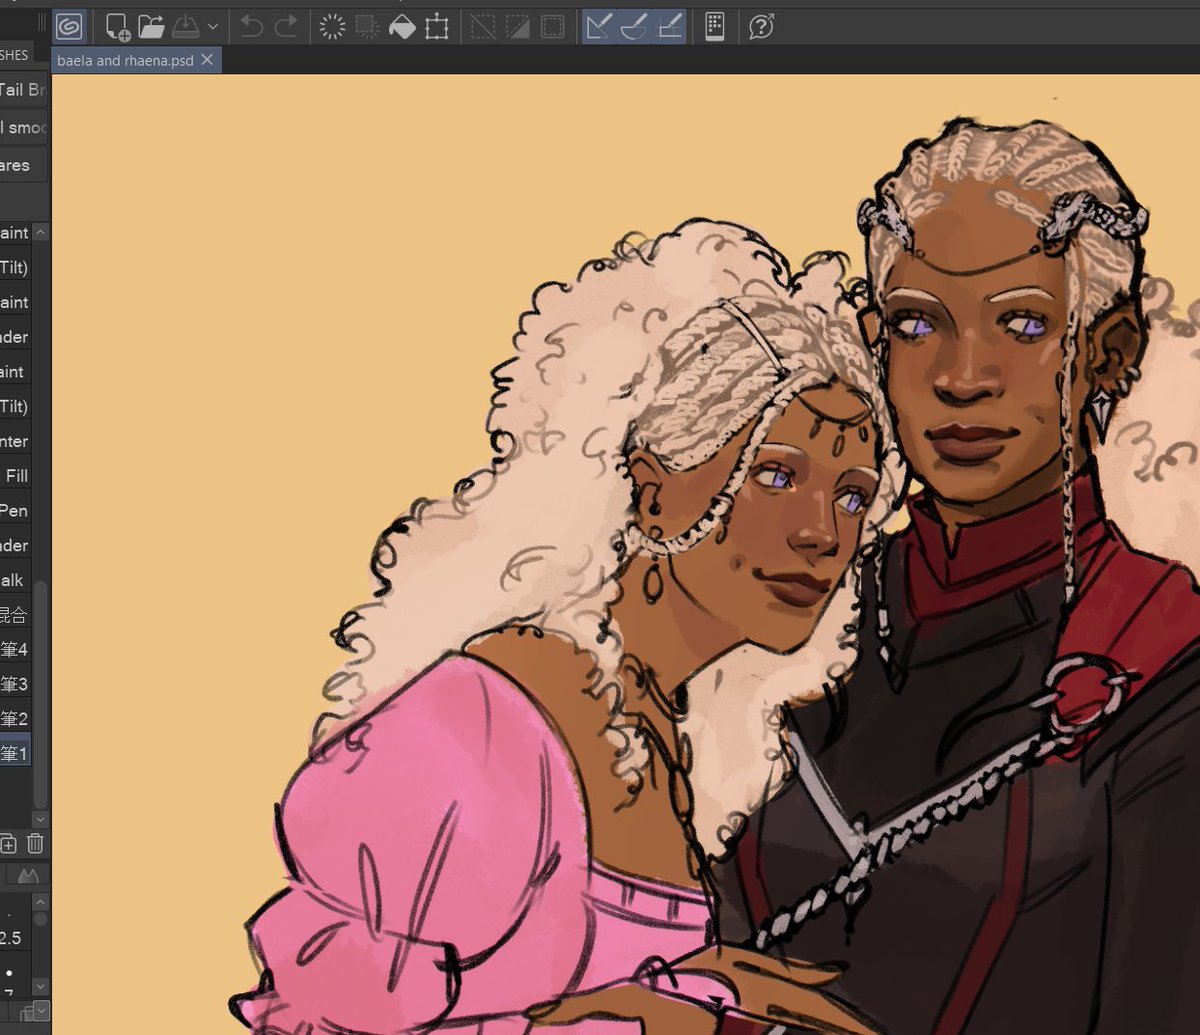Click the Fill bucket icon

coord(402,27)
